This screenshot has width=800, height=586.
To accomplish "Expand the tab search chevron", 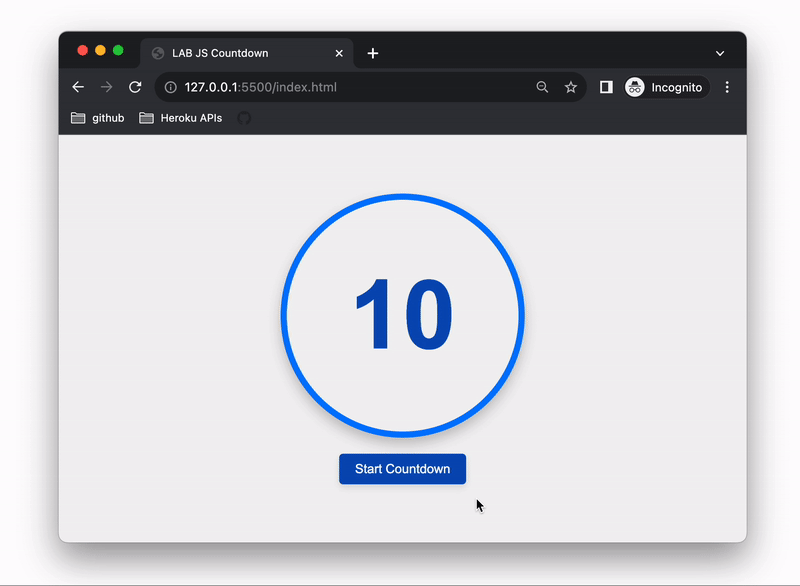I will [720, 53].
